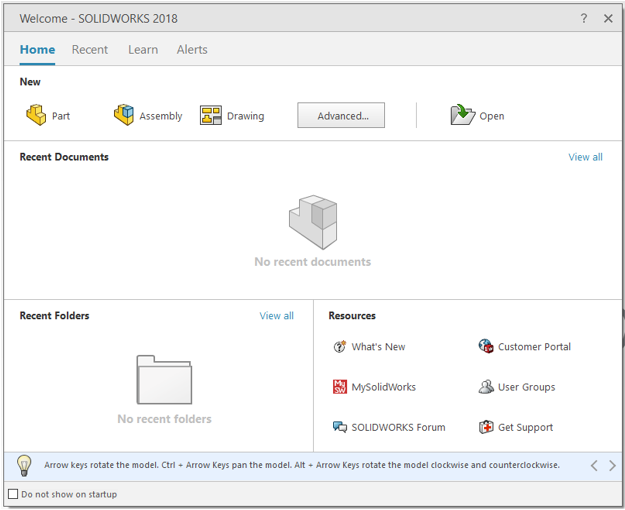
Task: Open the User Groups link text
Action: [x=527, y=387]
